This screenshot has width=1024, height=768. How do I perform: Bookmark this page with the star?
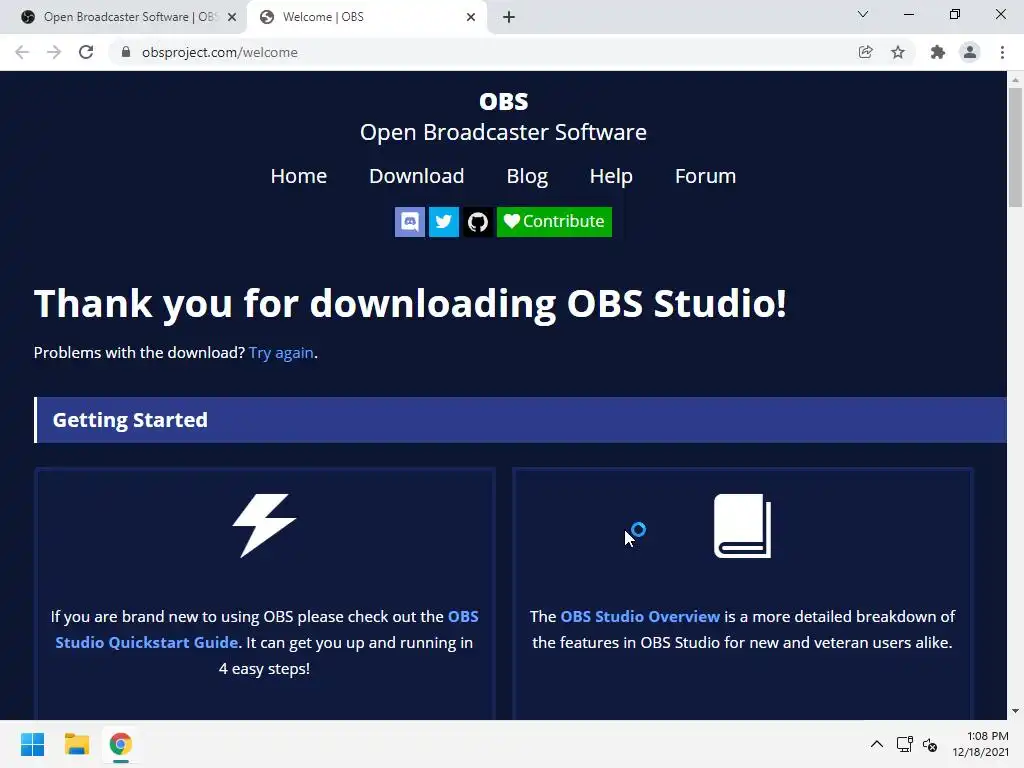(898, 52)
